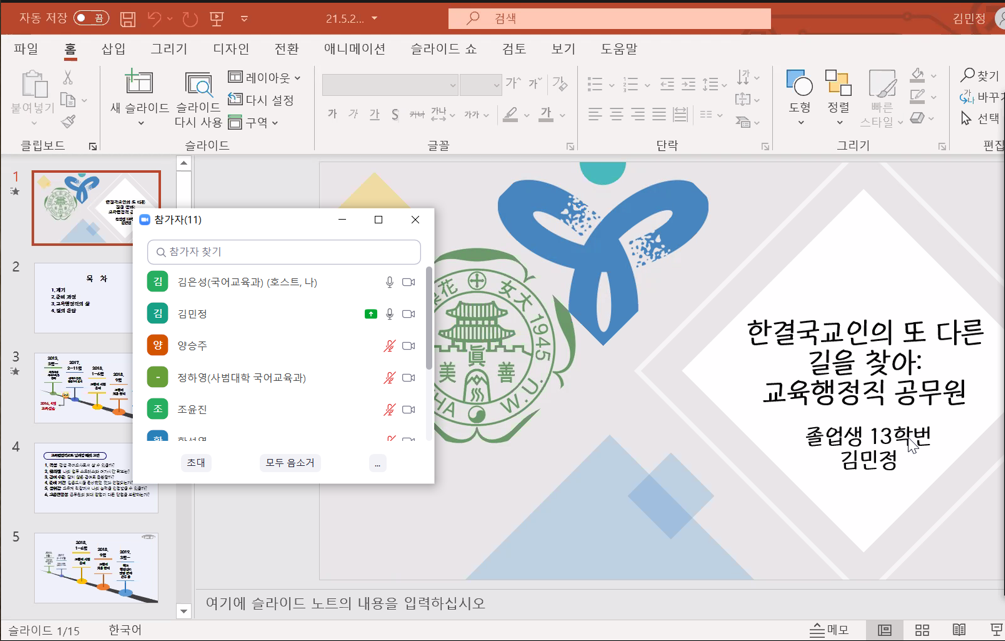Toggle Strikethrough formatting button

tap(417, 114)
